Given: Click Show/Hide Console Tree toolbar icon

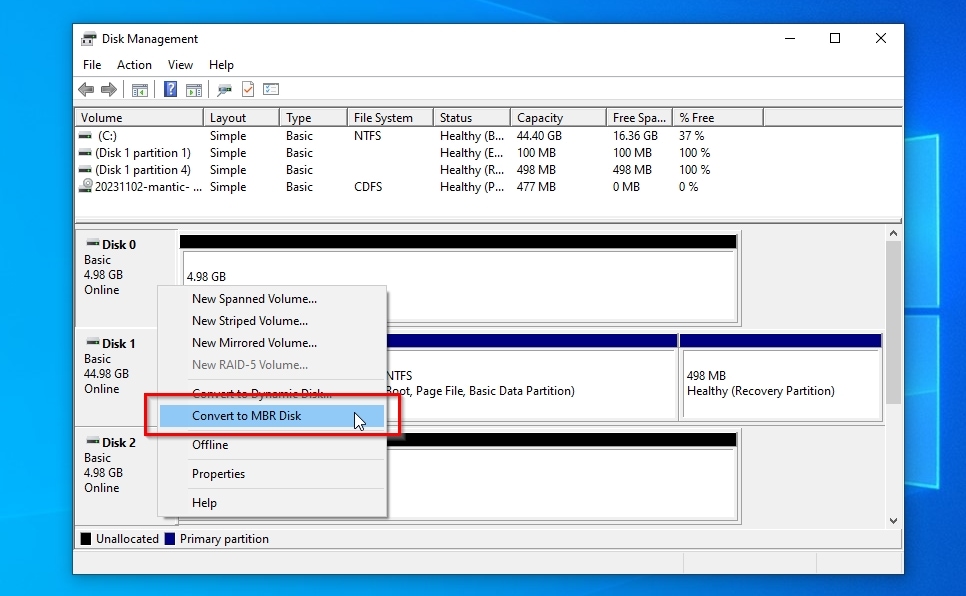Looking at the screenshot, I should [x=140, y=90].
